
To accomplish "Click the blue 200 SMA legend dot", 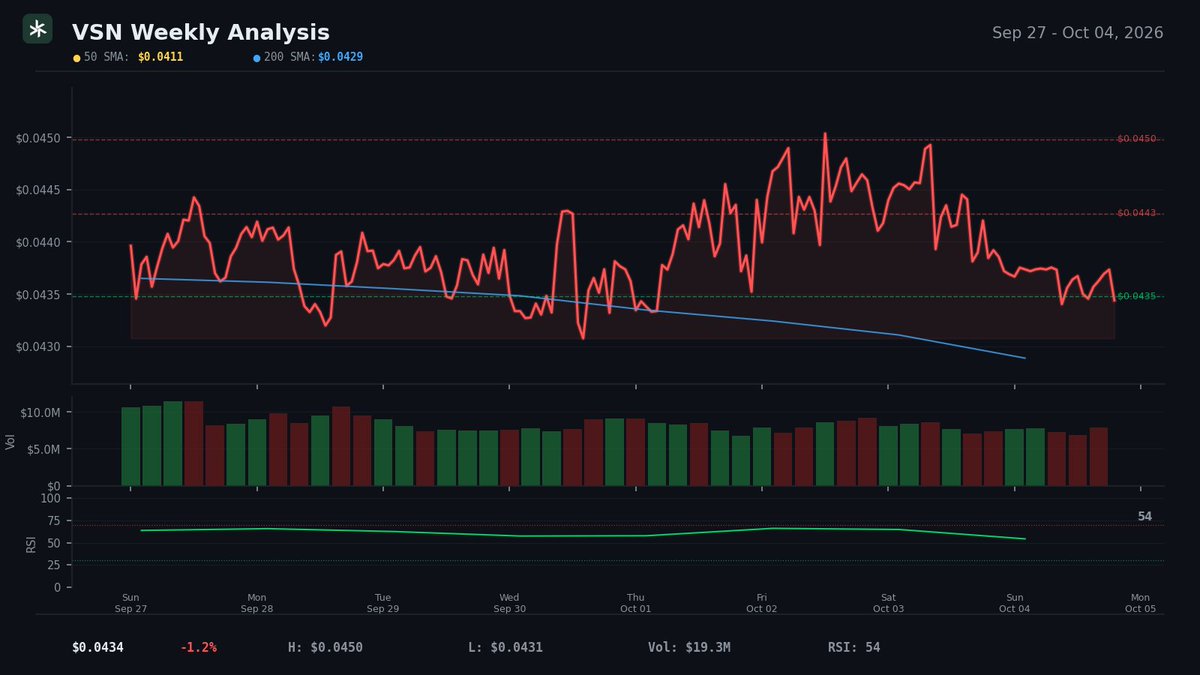I will point(257,58).
